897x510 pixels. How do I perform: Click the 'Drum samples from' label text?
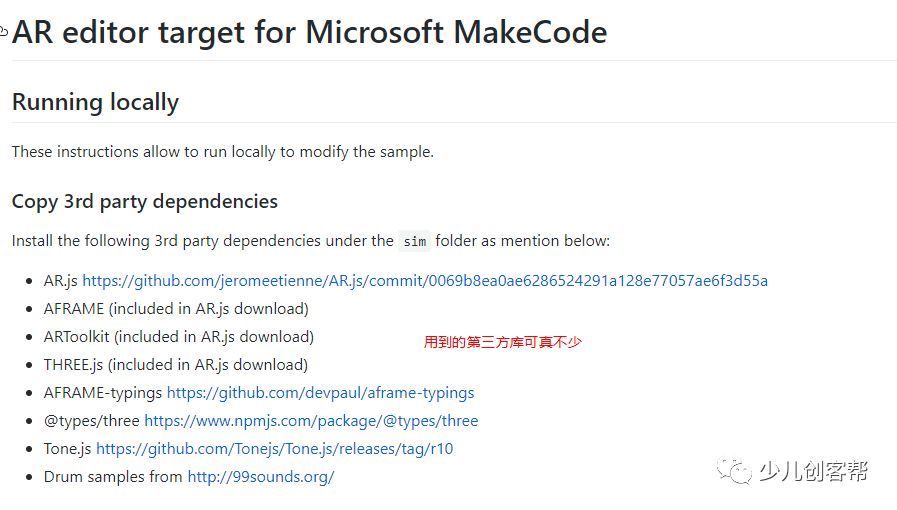pos(113,477)
